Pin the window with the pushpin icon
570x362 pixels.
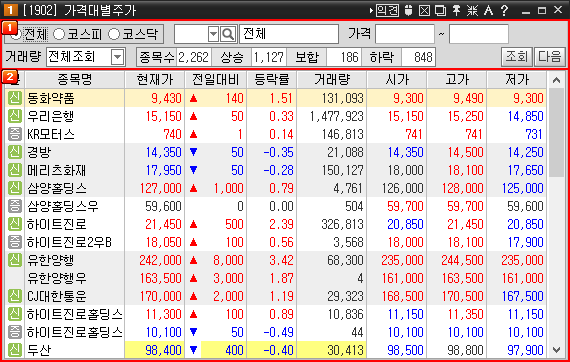456,10
